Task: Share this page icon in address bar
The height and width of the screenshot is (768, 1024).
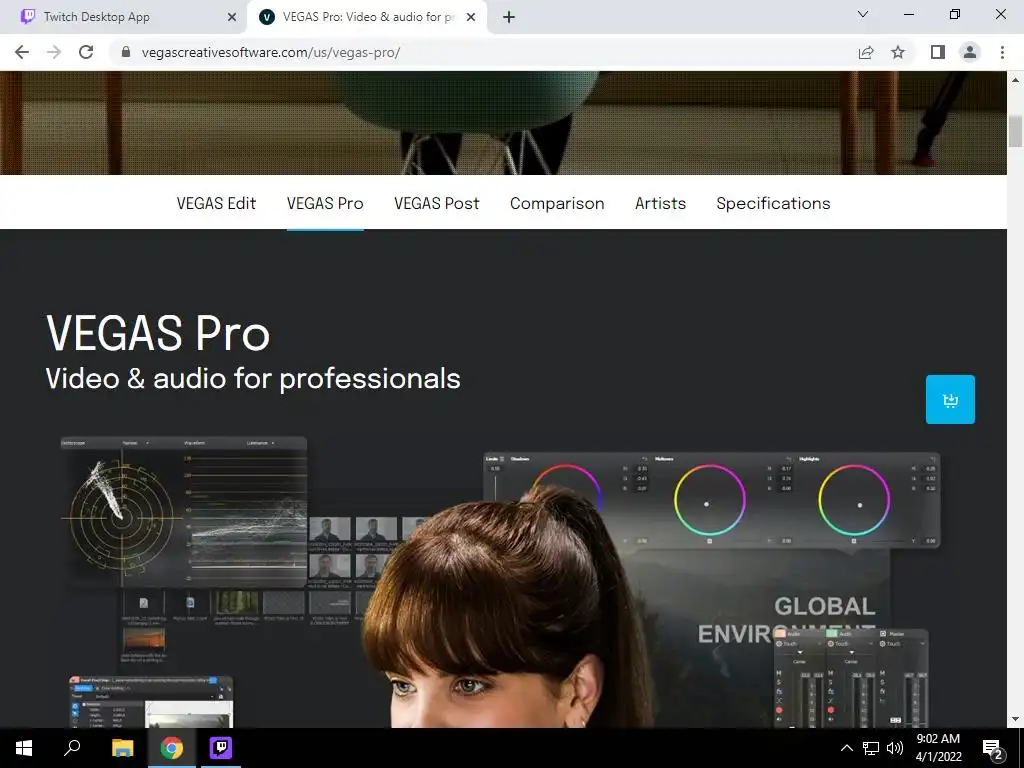Action: (866, 52)
